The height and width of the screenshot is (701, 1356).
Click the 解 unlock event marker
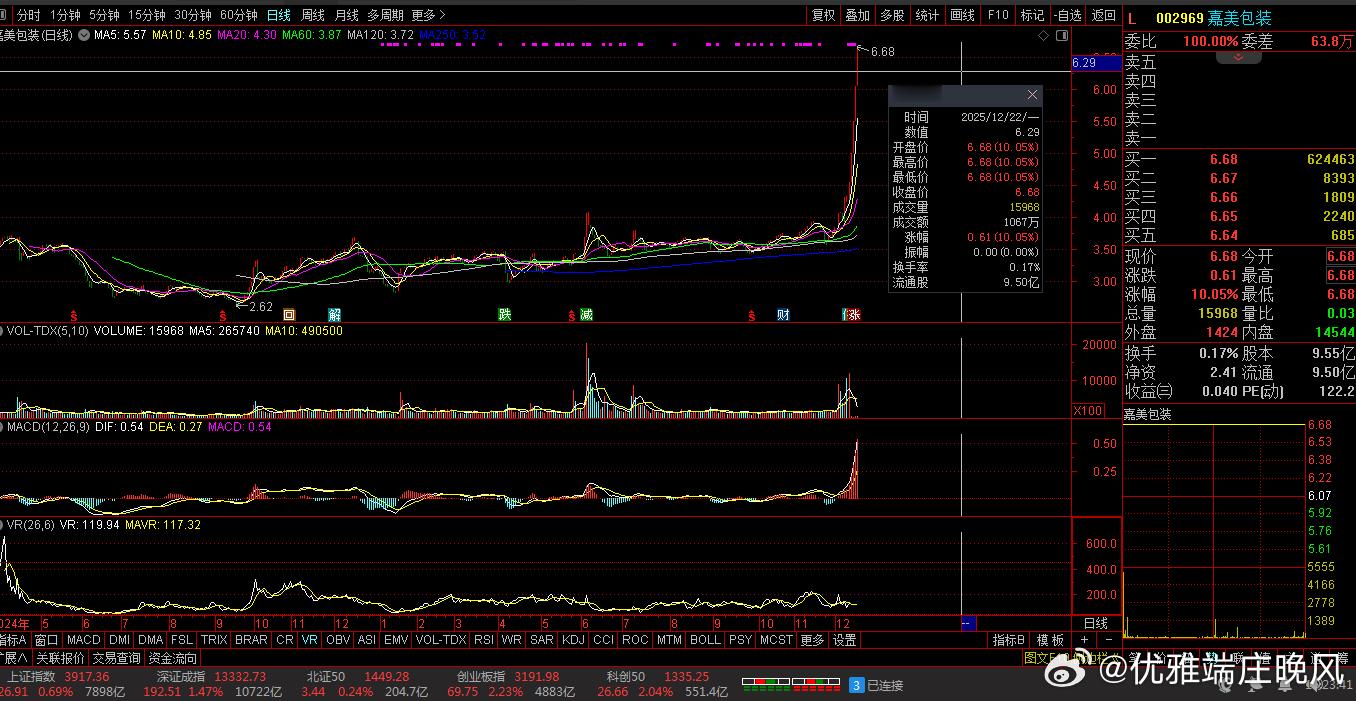[x=334, y=314]
